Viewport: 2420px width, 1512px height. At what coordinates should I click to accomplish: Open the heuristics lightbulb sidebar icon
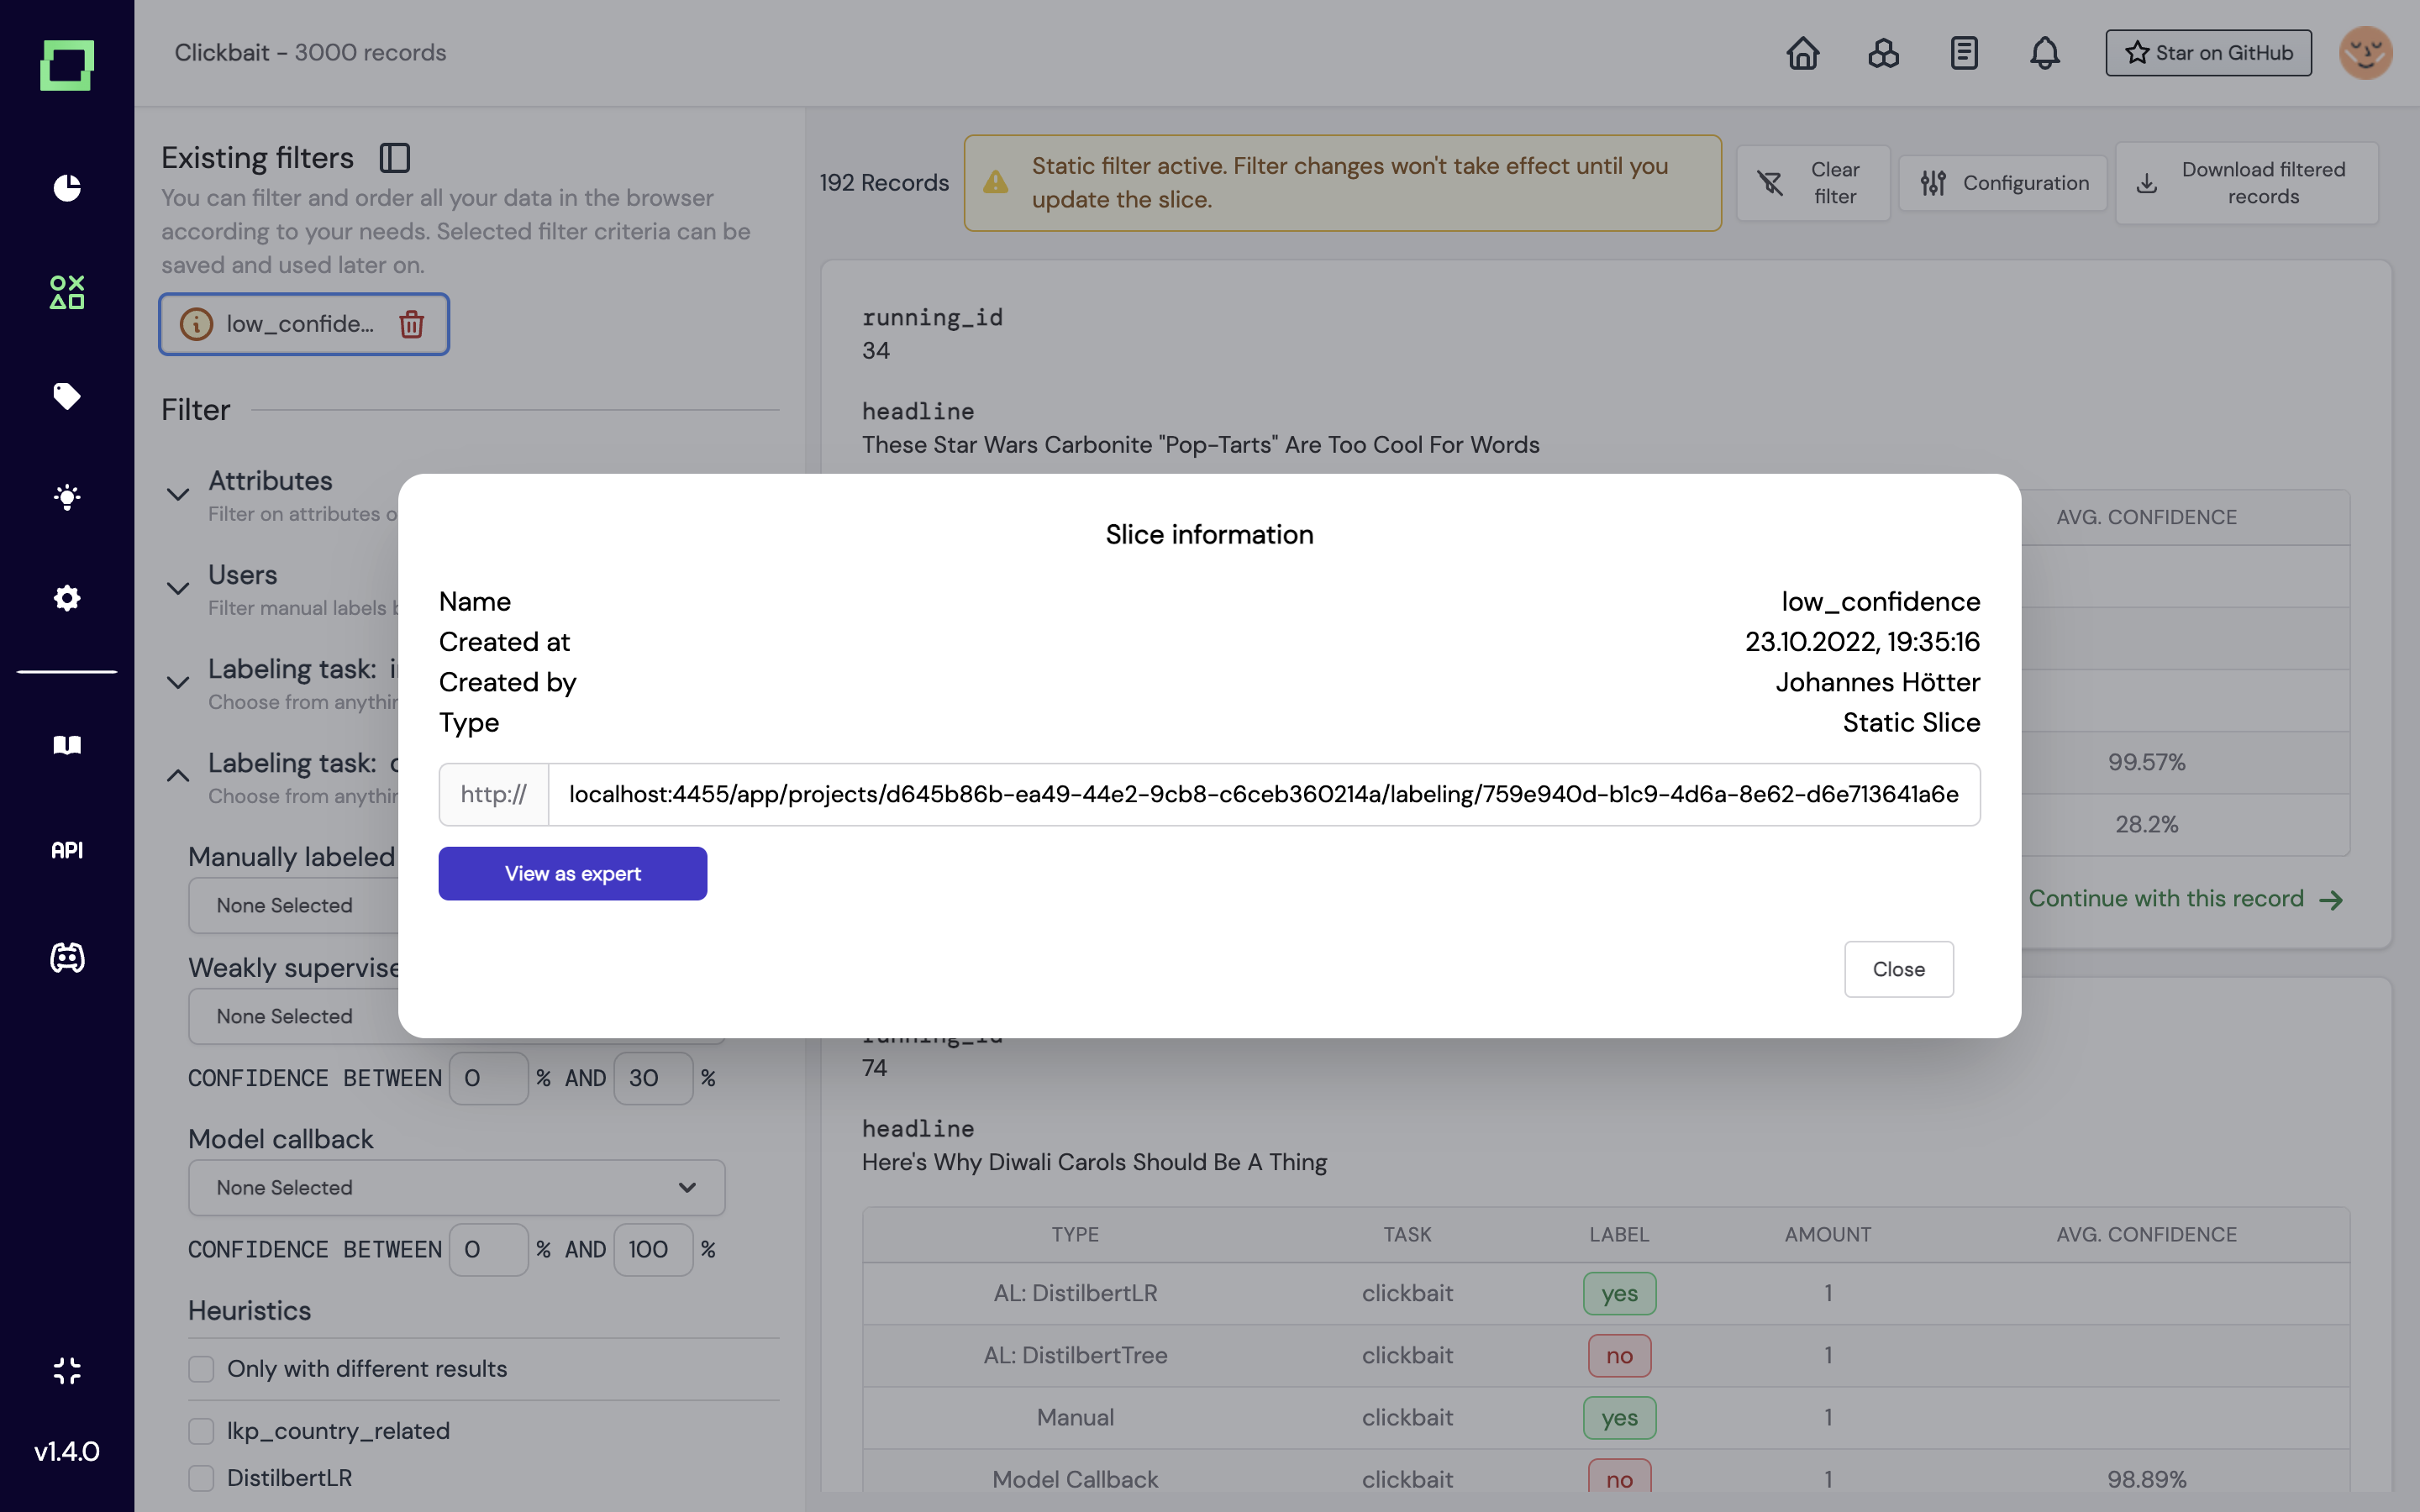tap(67, 497)
